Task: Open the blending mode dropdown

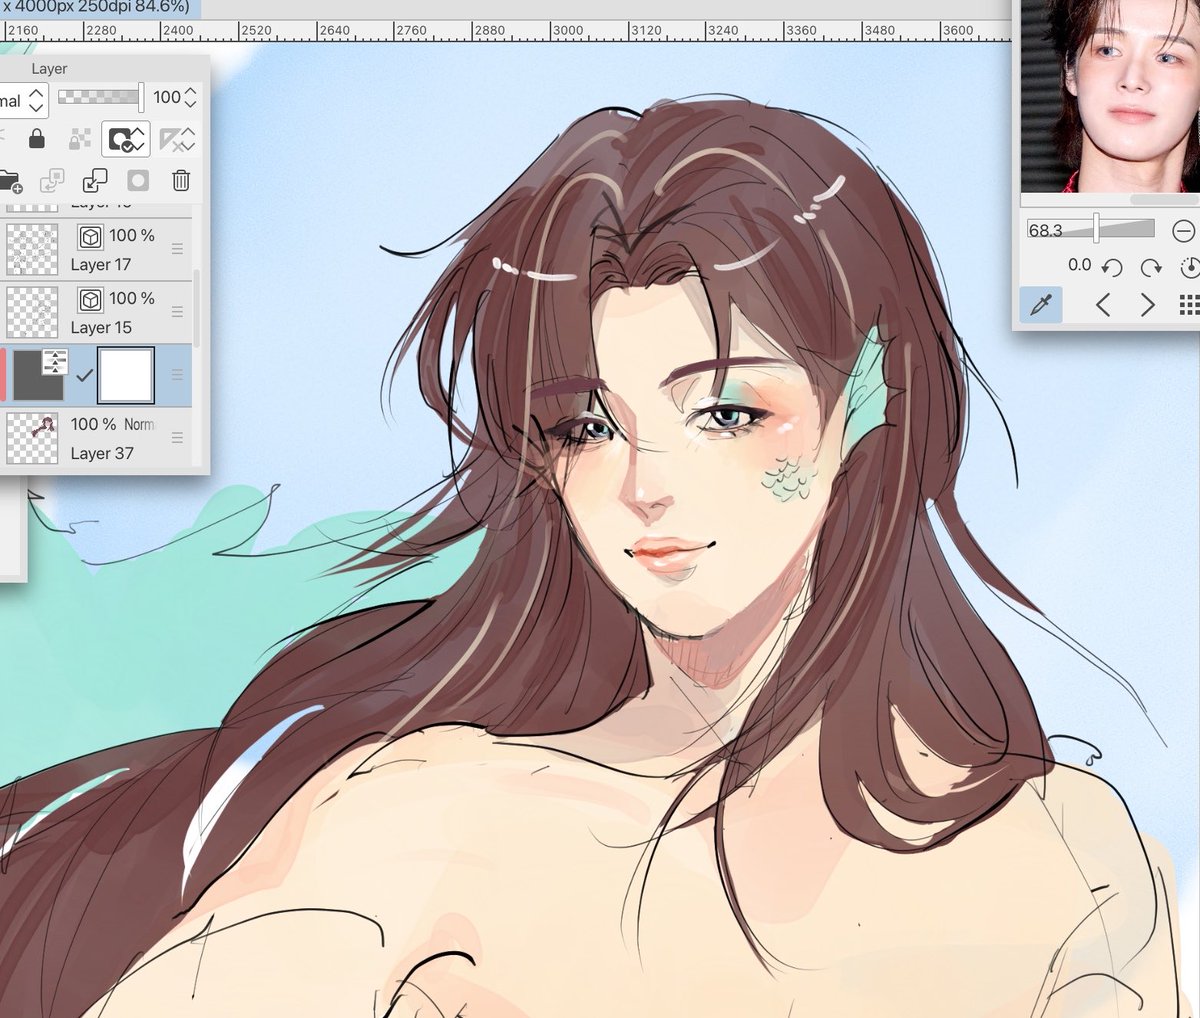Action: (22, 99)
